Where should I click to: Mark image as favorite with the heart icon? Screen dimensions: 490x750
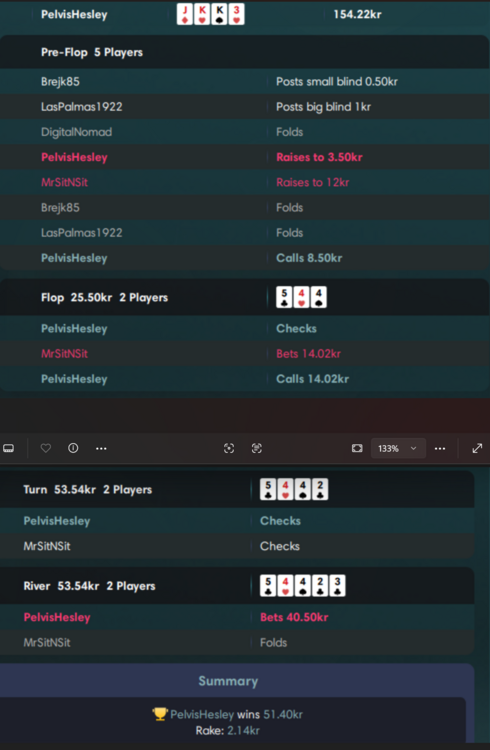(45, 448)
